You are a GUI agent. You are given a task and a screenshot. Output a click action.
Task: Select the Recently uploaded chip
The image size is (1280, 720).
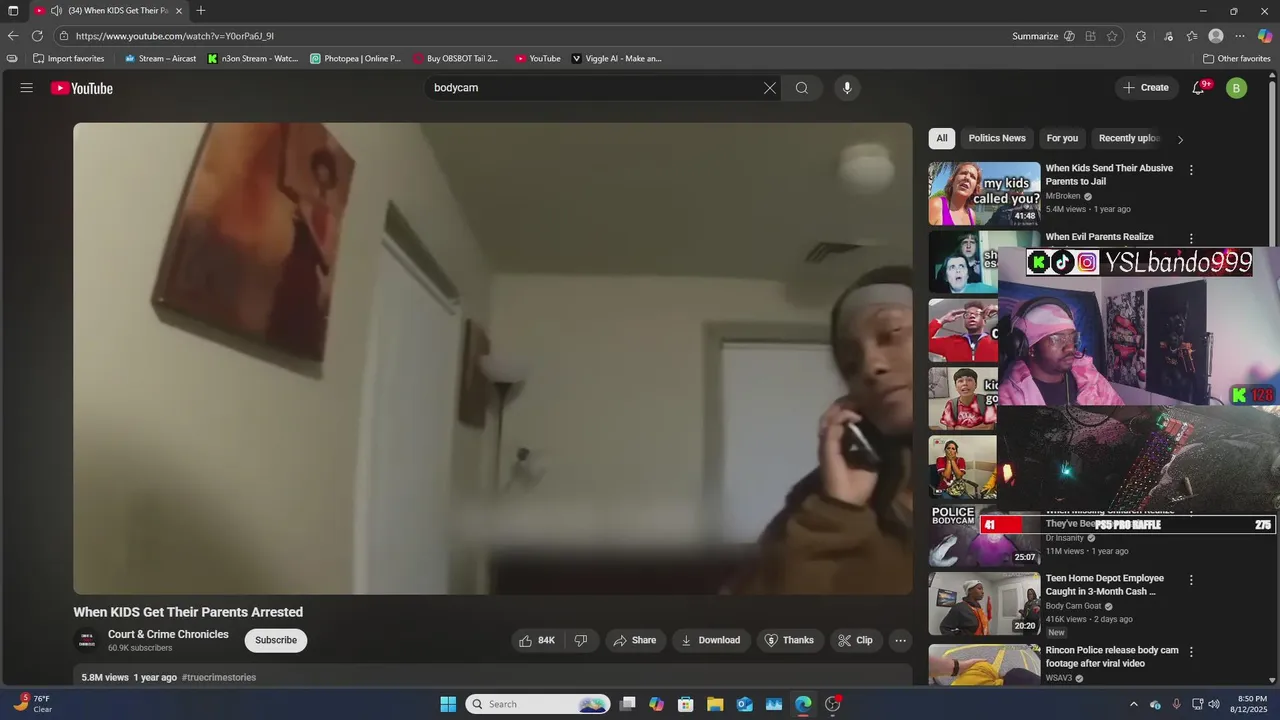tap(1129, 139)
